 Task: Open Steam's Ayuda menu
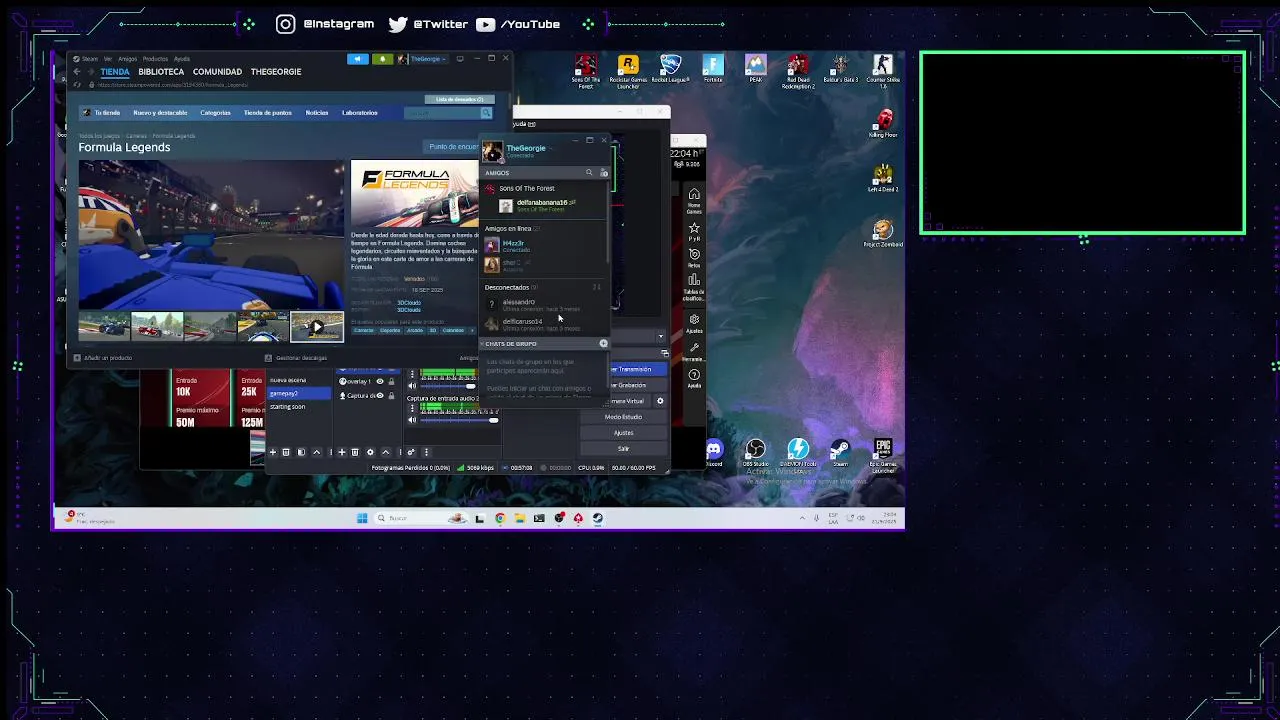pos(181,59)
